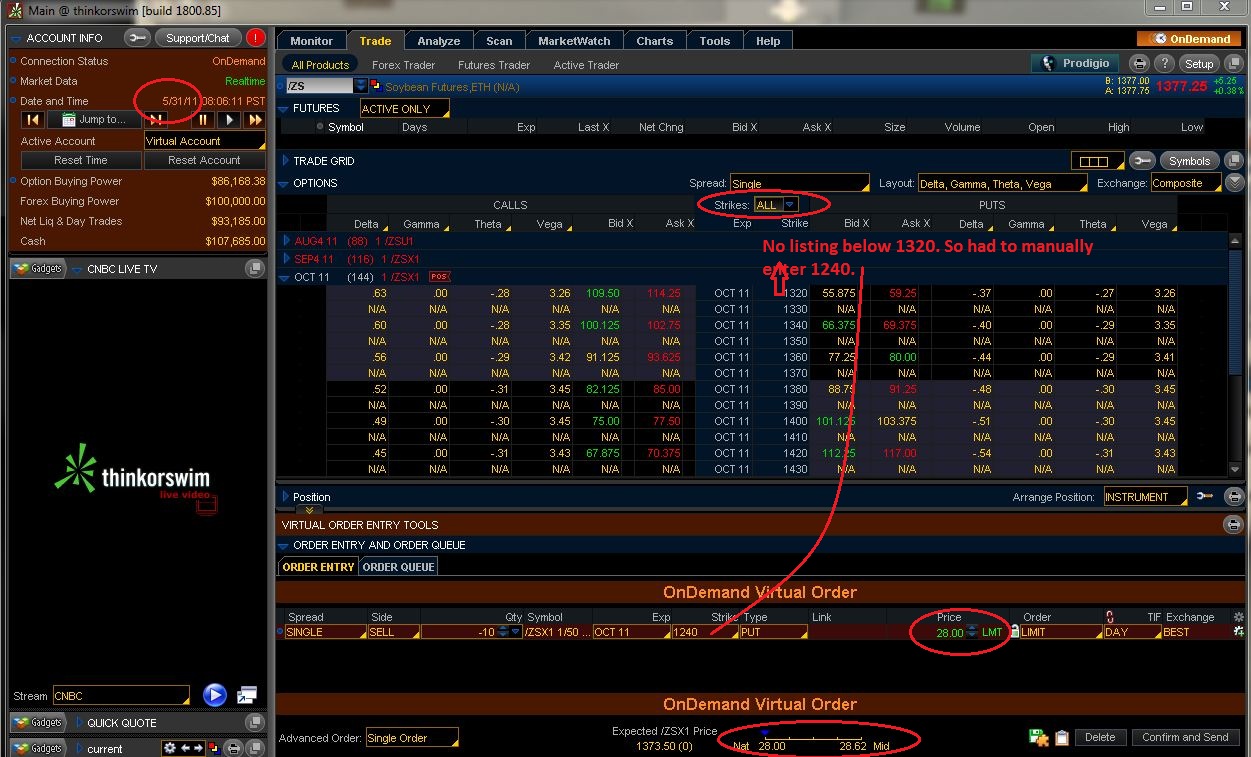Screen dimensions: 1251x757
Task: Adjust order price 28.00 stepper
Action: (x=973, y=632)
